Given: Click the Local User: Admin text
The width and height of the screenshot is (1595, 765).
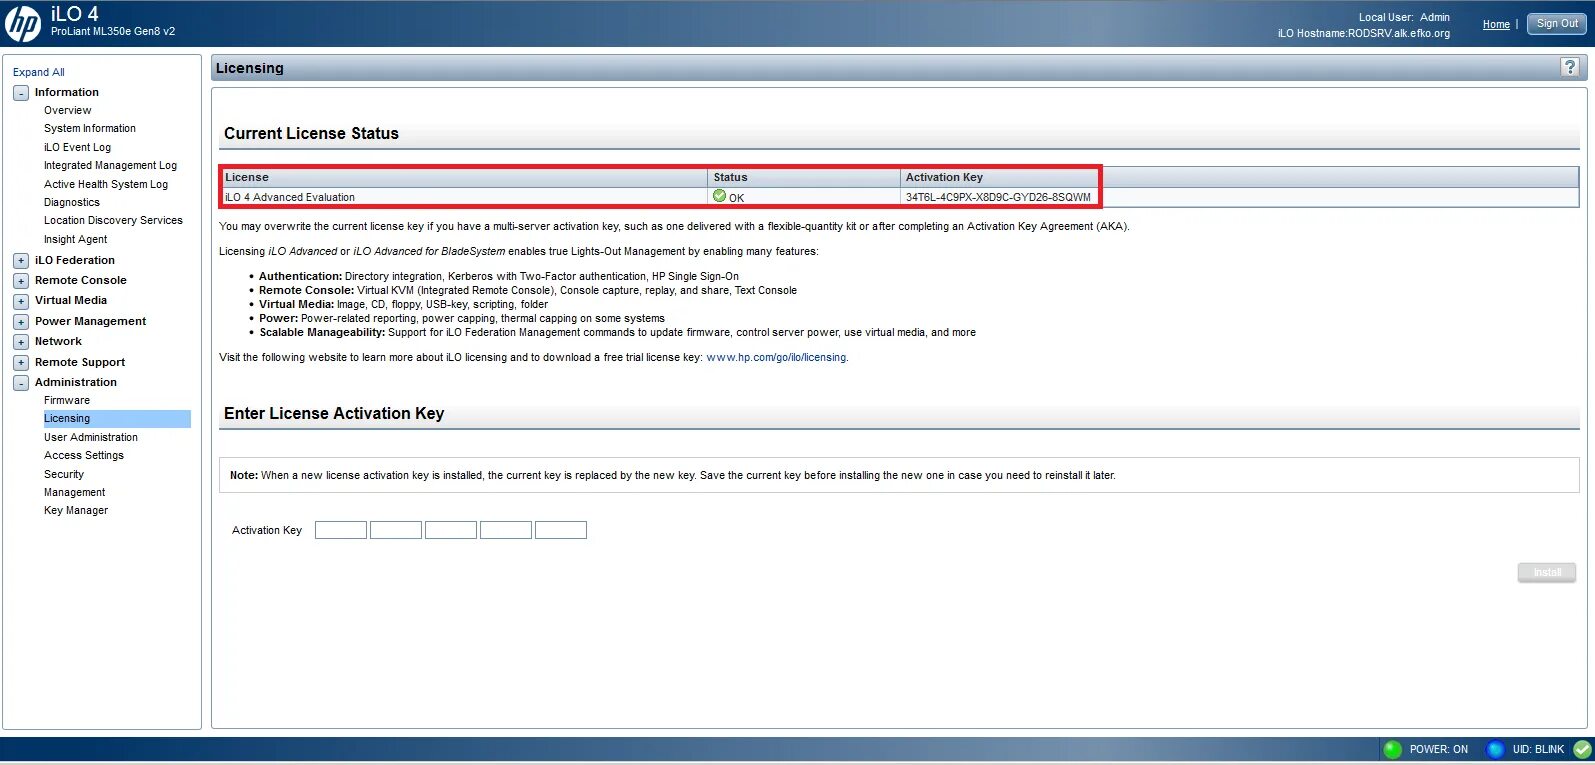Looking at the screenshot, I should point(1404,17).
